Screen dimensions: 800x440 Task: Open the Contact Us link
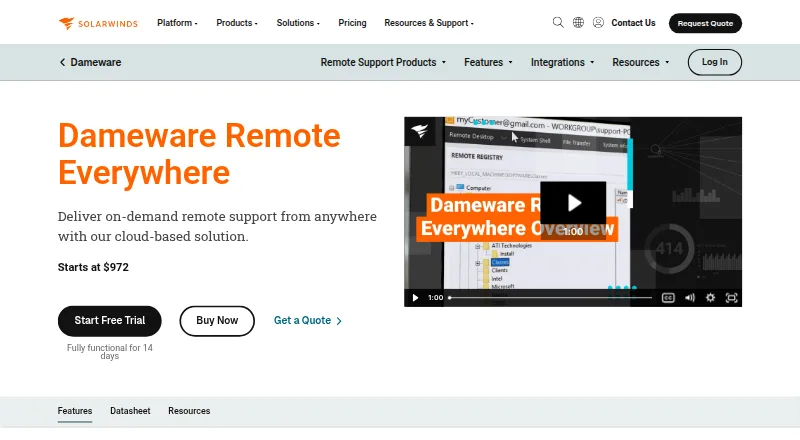pyautogui.click(x=633, y=23)
